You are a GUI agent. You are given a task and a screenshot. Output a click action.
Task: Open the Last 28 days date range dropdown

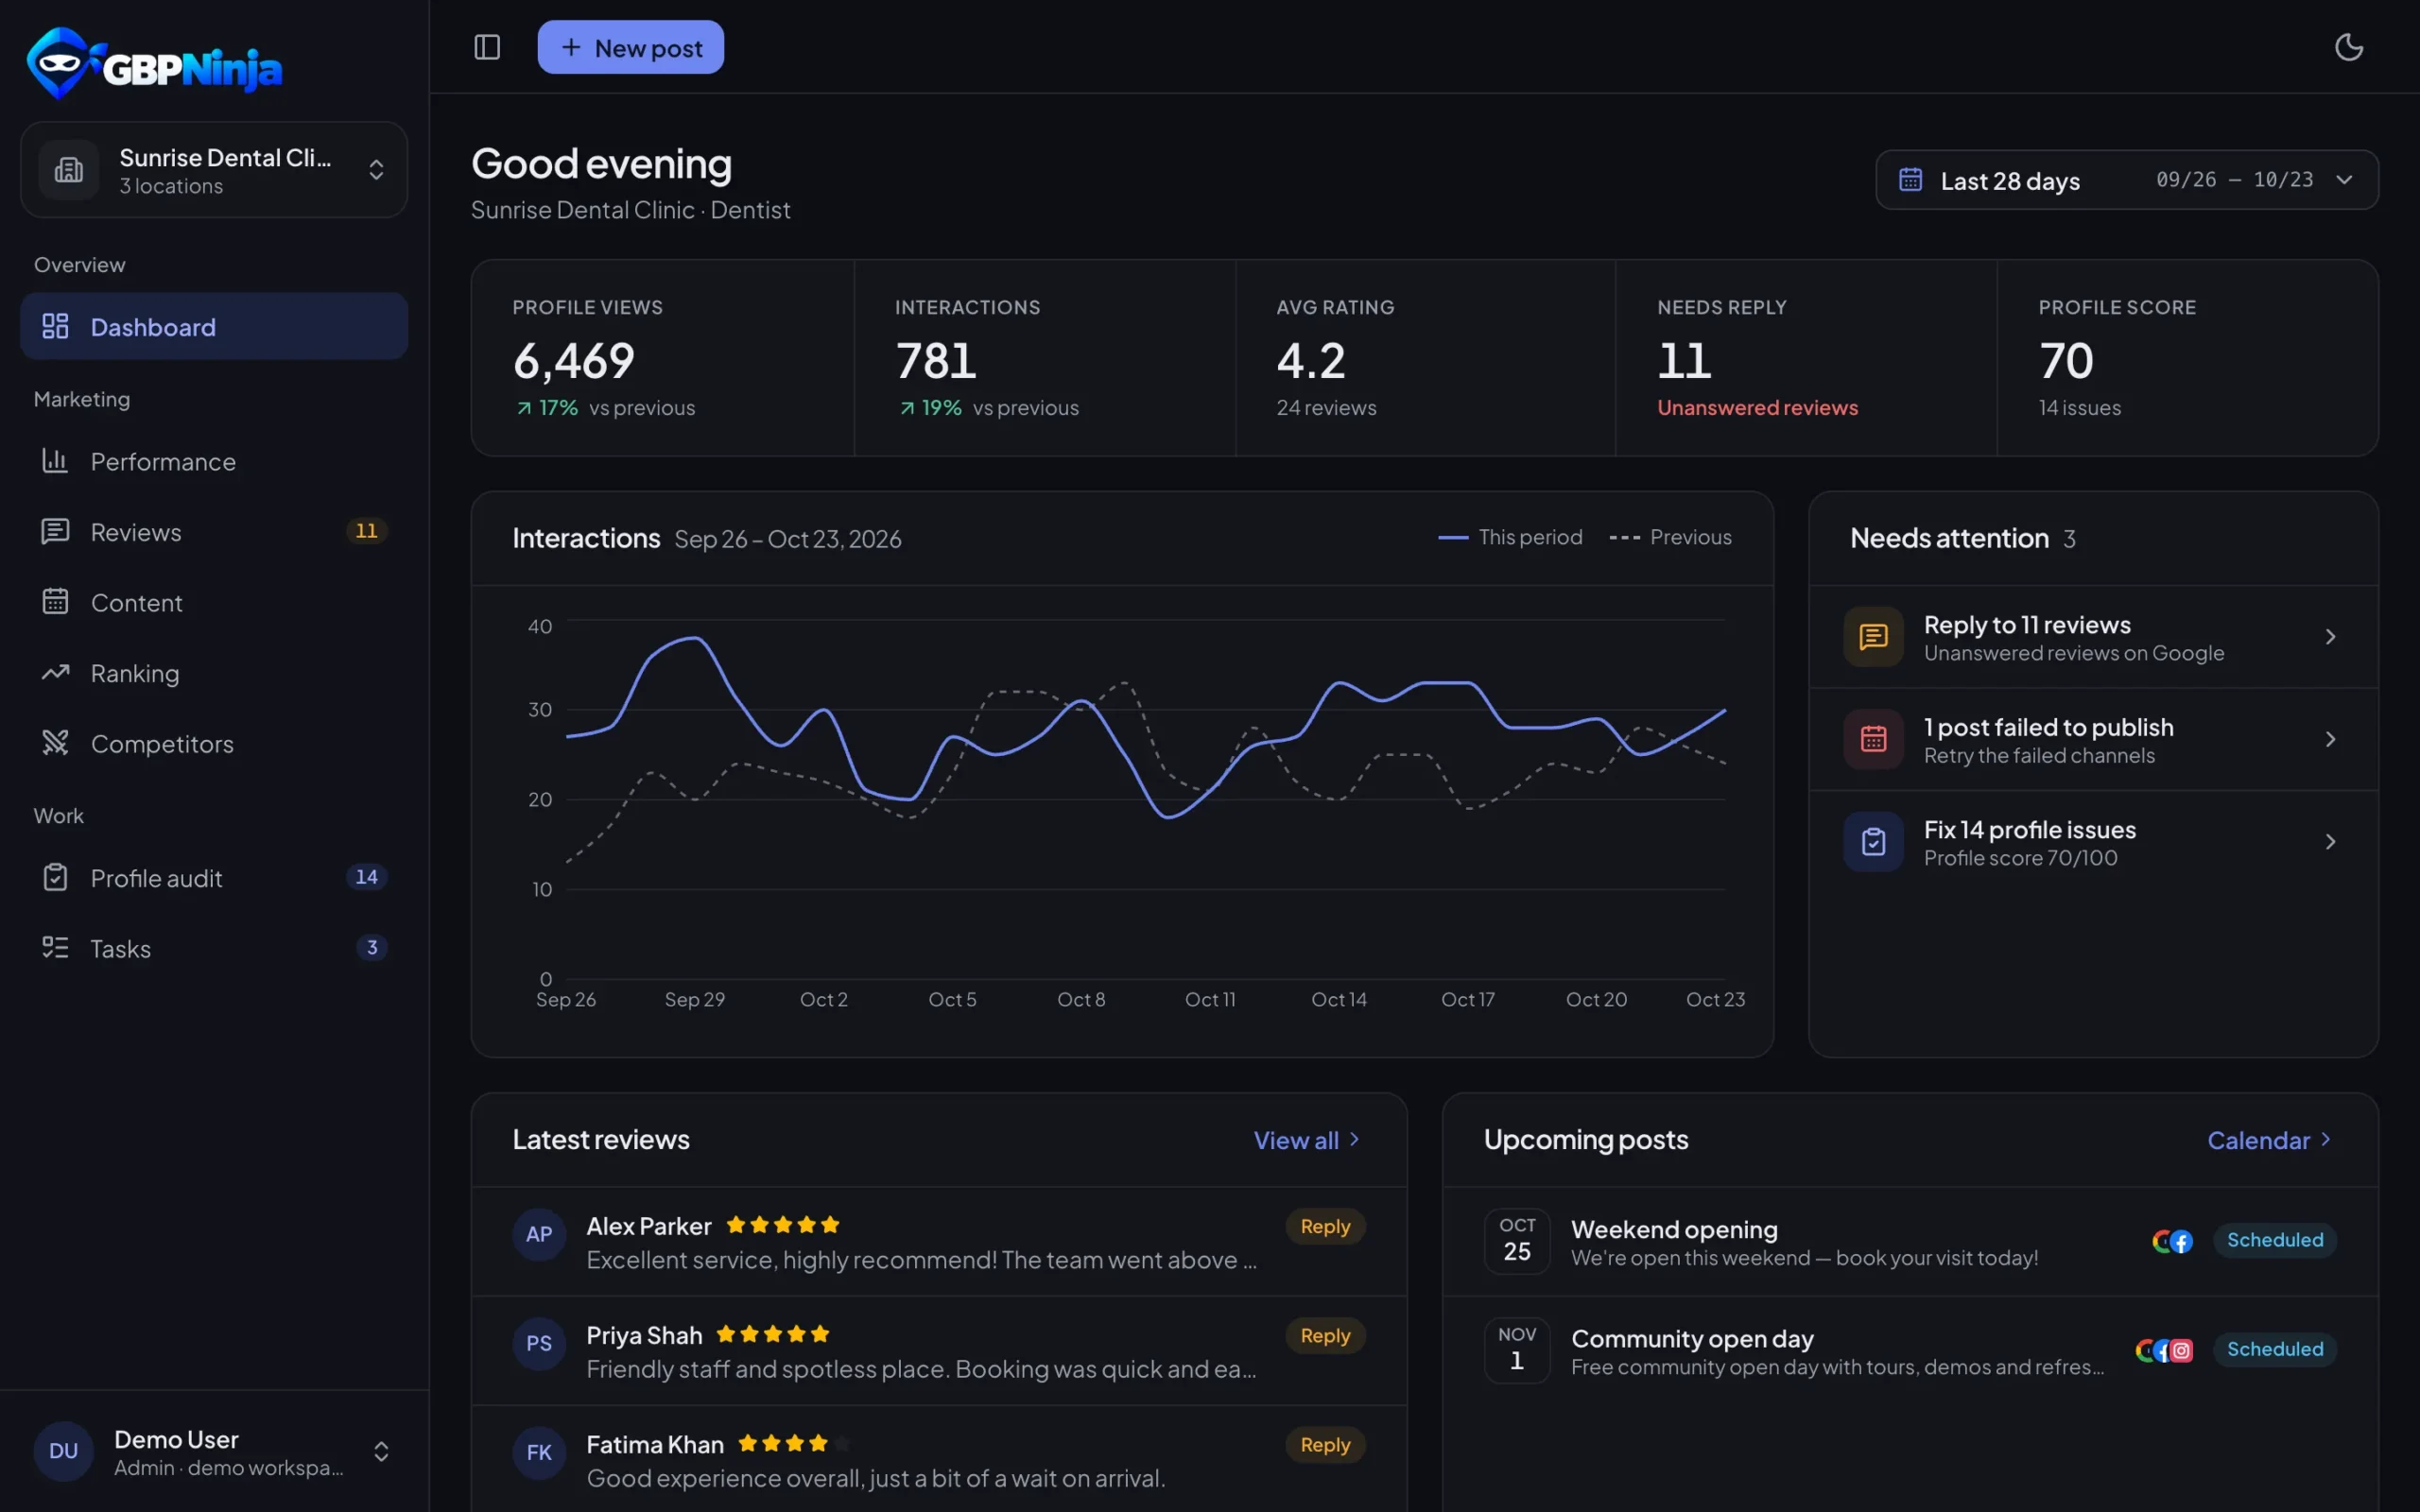click(2127, 180)
